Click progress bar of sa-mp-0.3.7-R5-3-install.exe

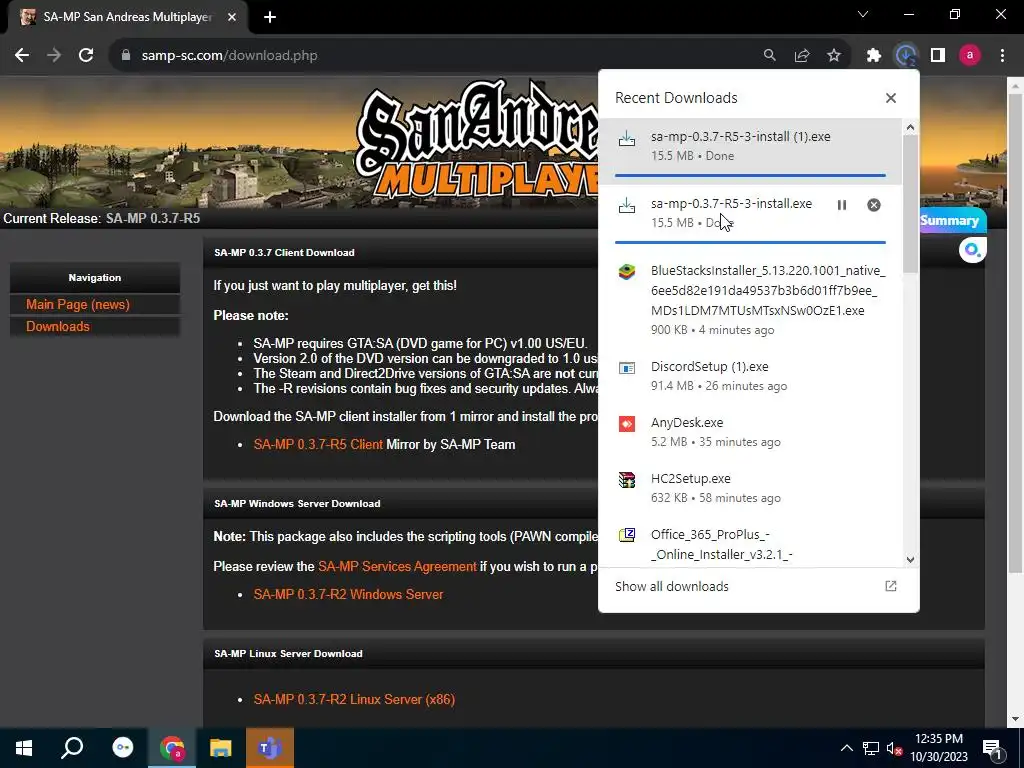point(750,242)
